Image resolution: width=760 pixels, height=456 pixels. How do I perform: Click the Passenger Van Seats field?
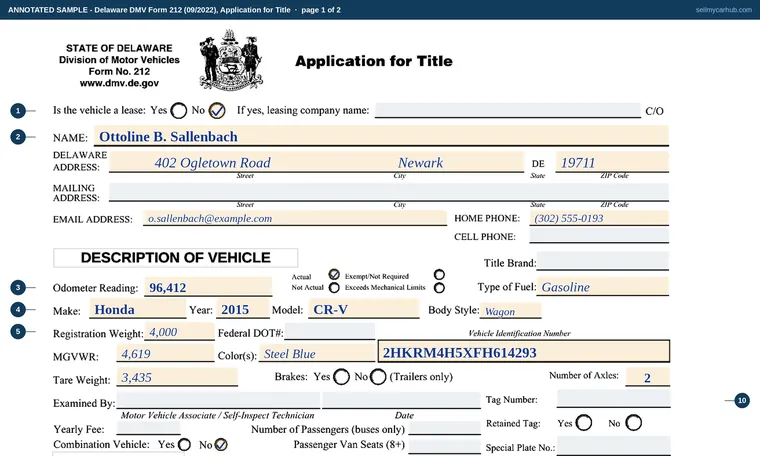(444, 446)
